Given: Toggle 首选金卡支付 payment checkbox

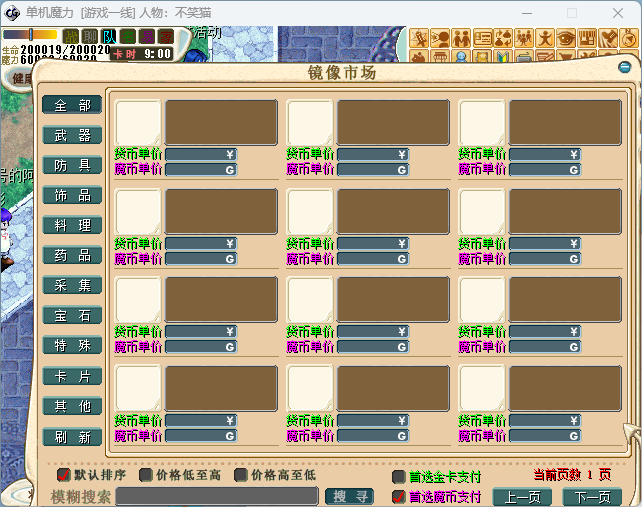Looking at the screenshot, I should (398, 478).
